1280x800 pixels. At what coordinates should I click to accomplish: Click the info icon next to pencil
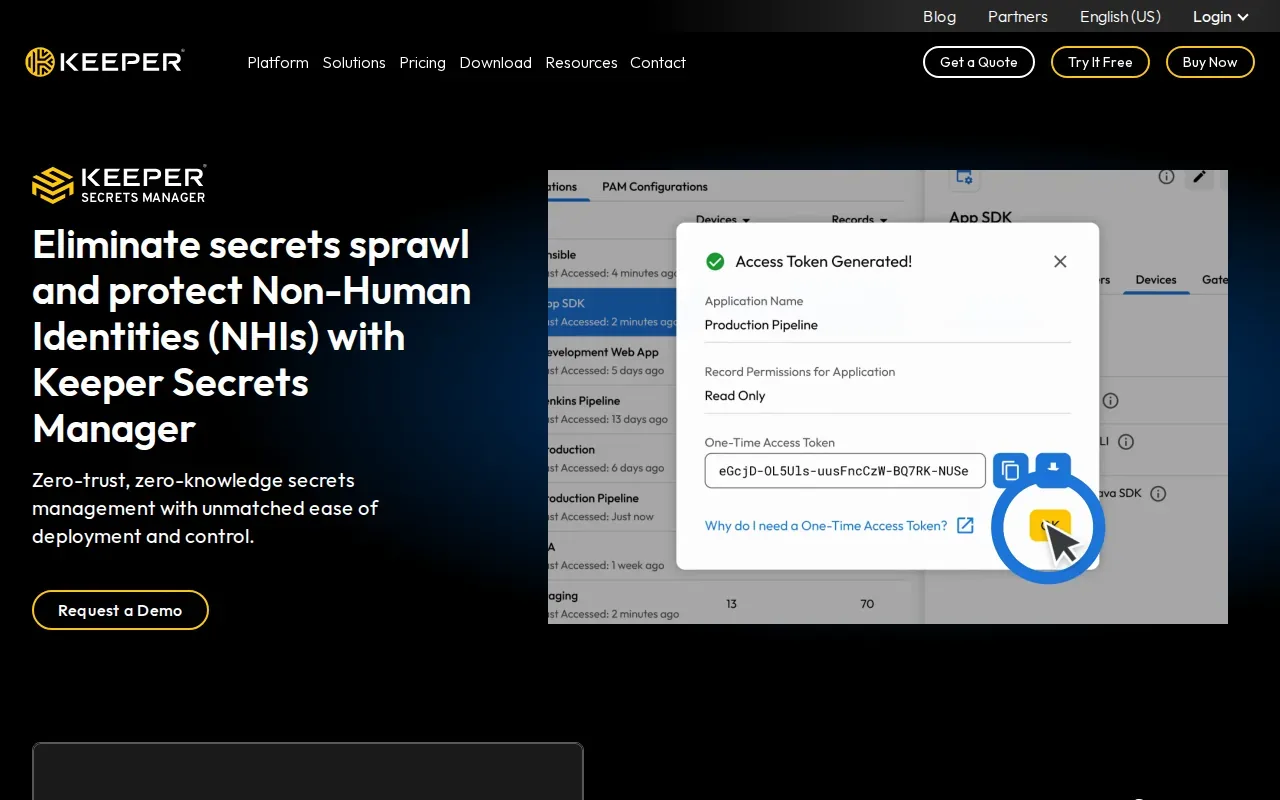1166,176
